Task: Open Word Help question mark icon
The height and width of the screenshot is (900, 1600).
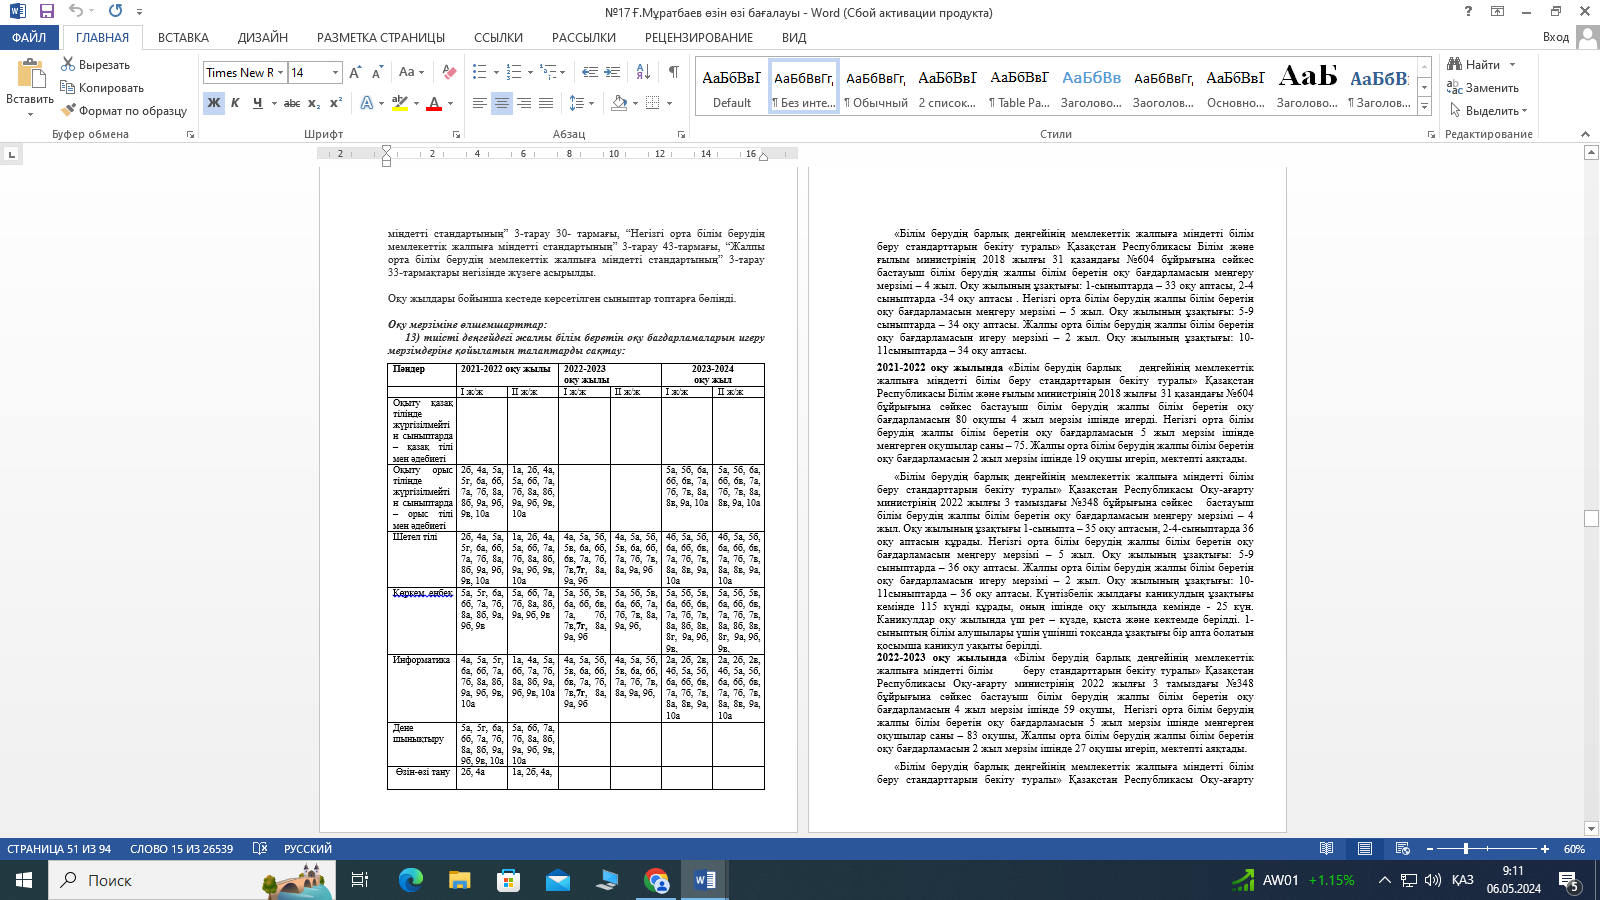Action: tap(1468, 11)
